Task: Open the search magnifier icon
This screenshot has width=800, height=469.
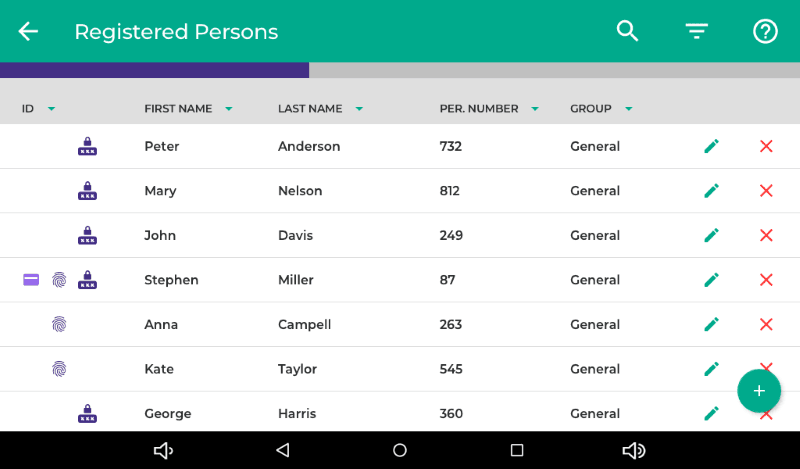Action: tap(627, 31)
